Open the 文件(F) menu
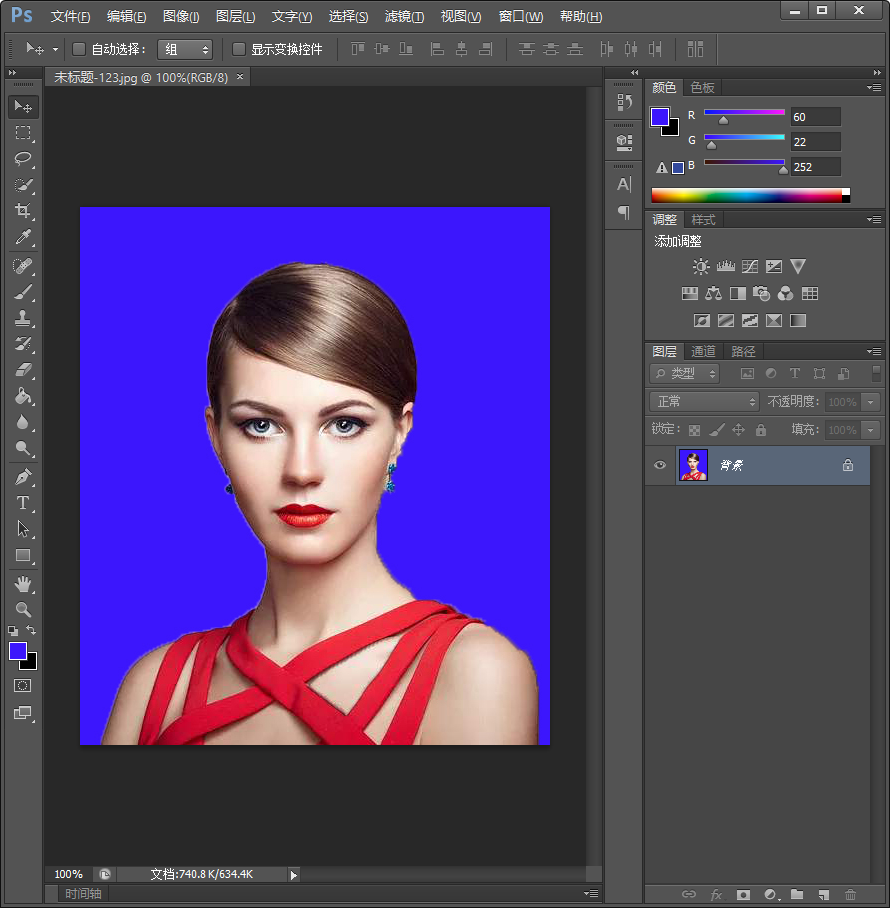Viewport: 890px width, 908px height. 70,16
